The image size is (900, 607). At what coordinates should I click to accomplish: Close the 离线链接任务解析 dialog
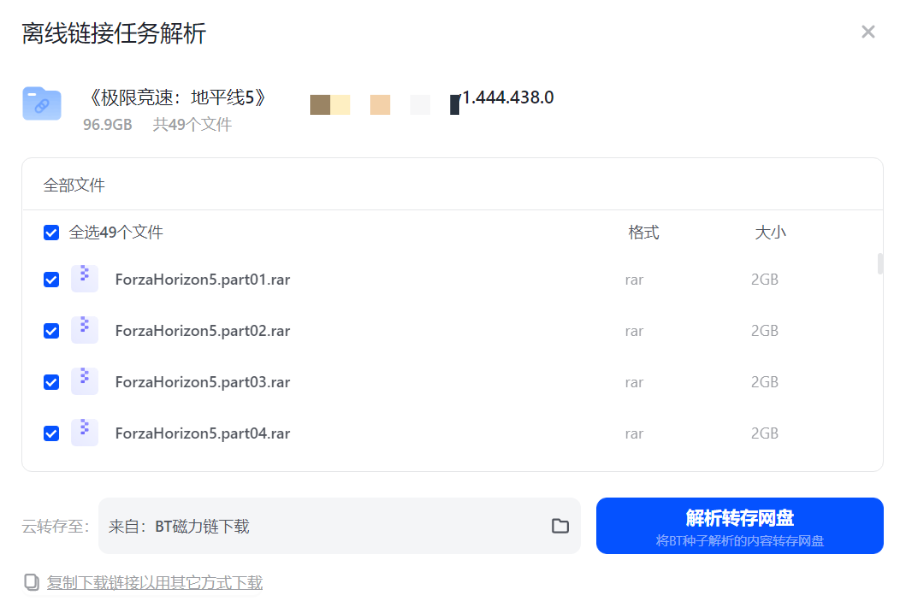tap(868, 32)
